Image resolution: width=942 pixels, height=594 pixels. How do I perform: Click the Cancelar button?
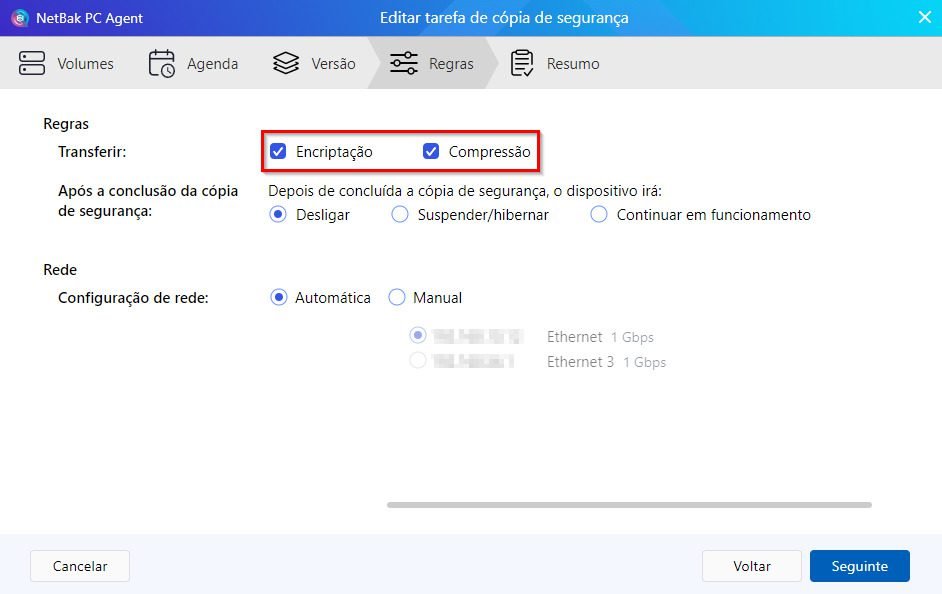(x=80, y=566)
